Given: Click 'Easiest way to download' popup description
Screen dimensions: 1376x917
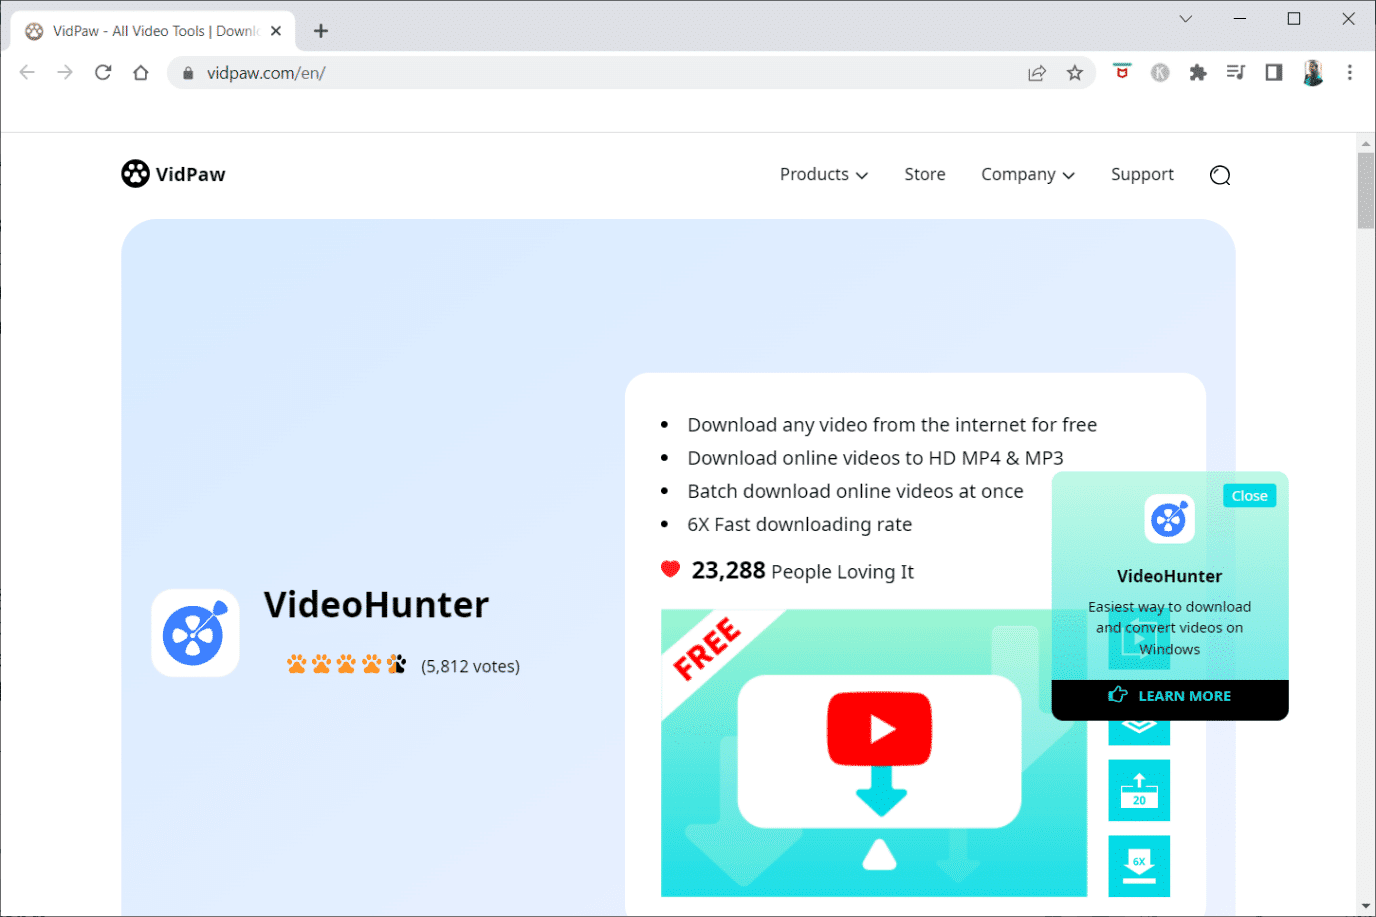Looking at the screenshot, I should [1169, 628].
